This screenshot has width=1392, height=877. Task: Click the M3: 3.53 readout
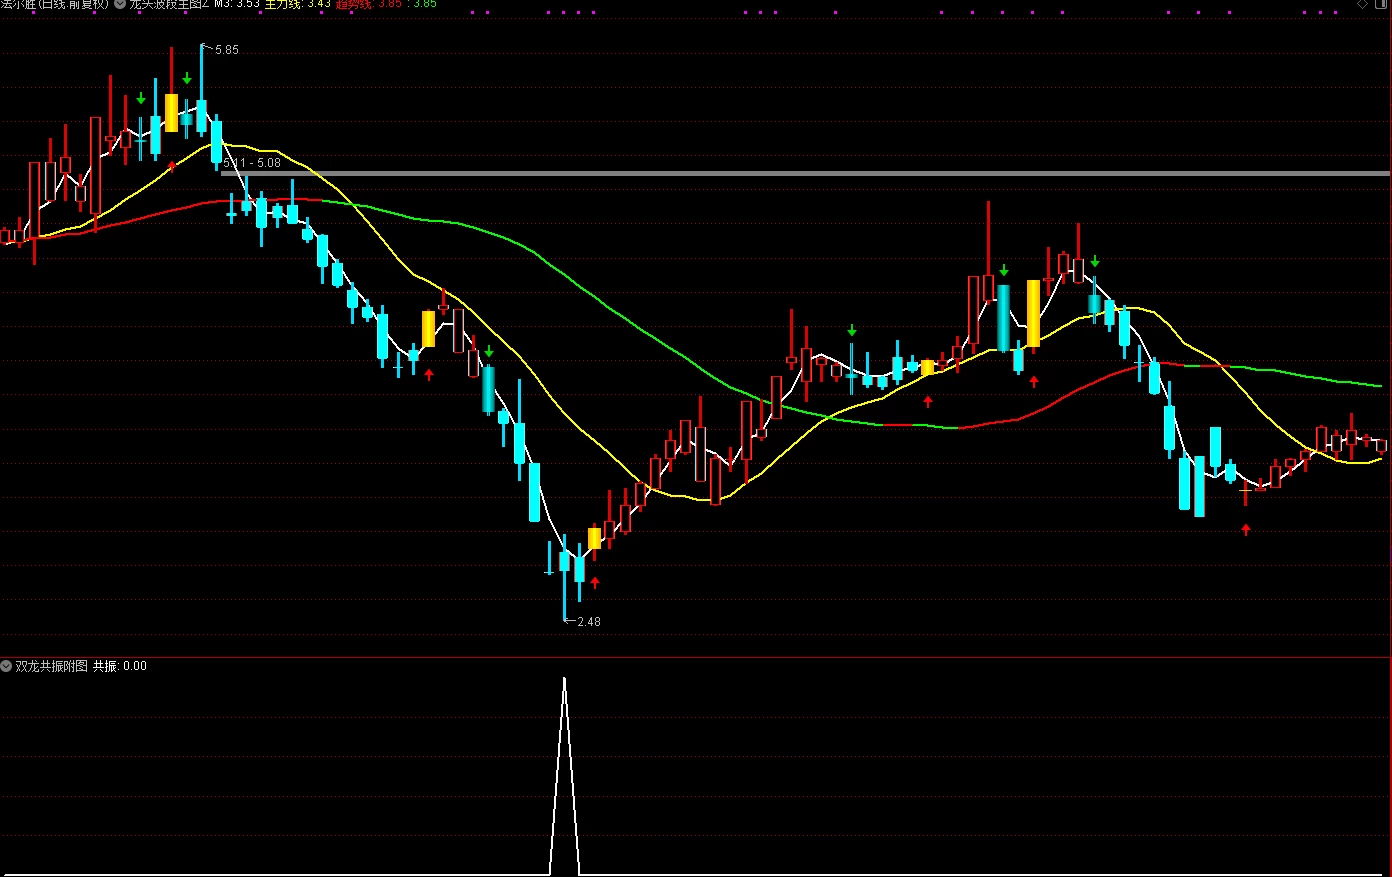(237, 4)
